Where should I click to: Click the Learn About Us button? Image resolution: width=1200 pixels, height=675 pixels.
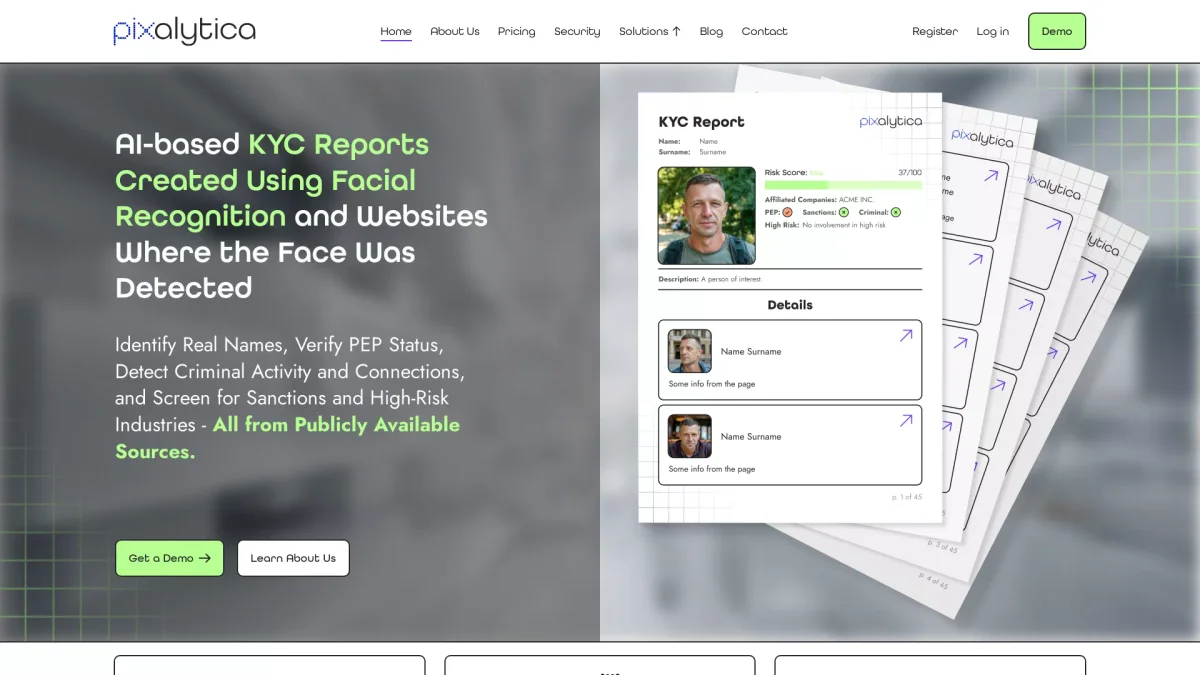[293, 558]
